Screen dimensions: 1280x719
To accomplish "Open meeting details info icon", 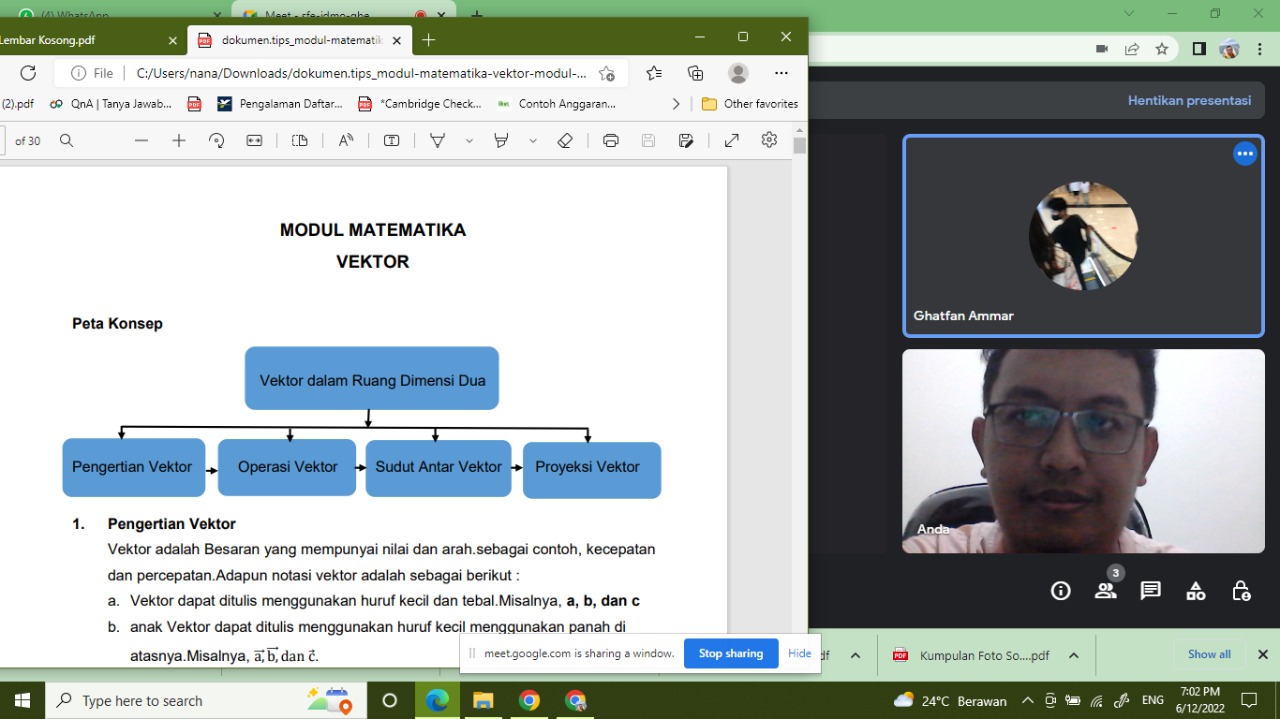I will (x=1061, y=590).
